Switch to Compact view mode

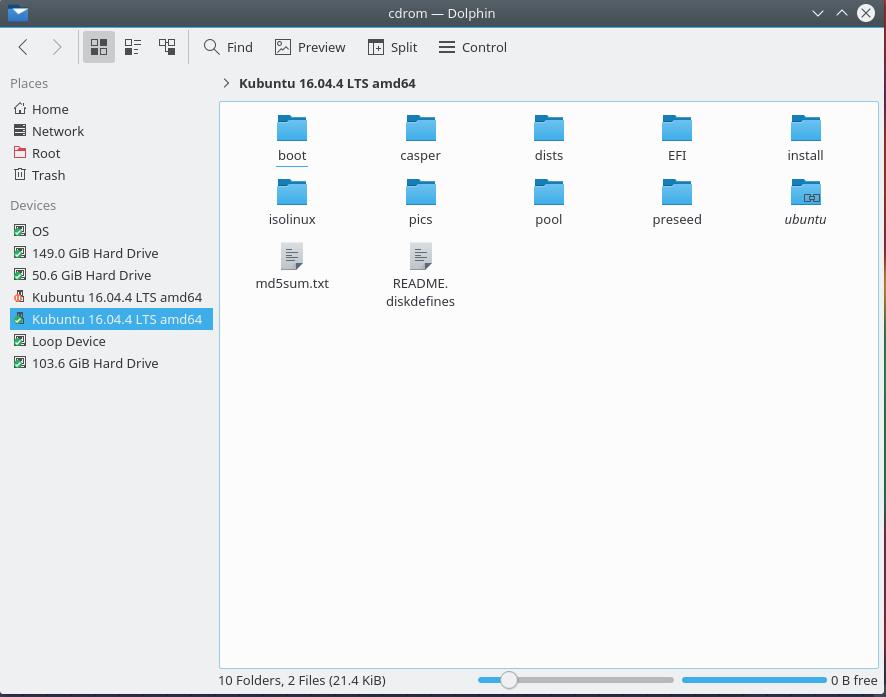133,47
